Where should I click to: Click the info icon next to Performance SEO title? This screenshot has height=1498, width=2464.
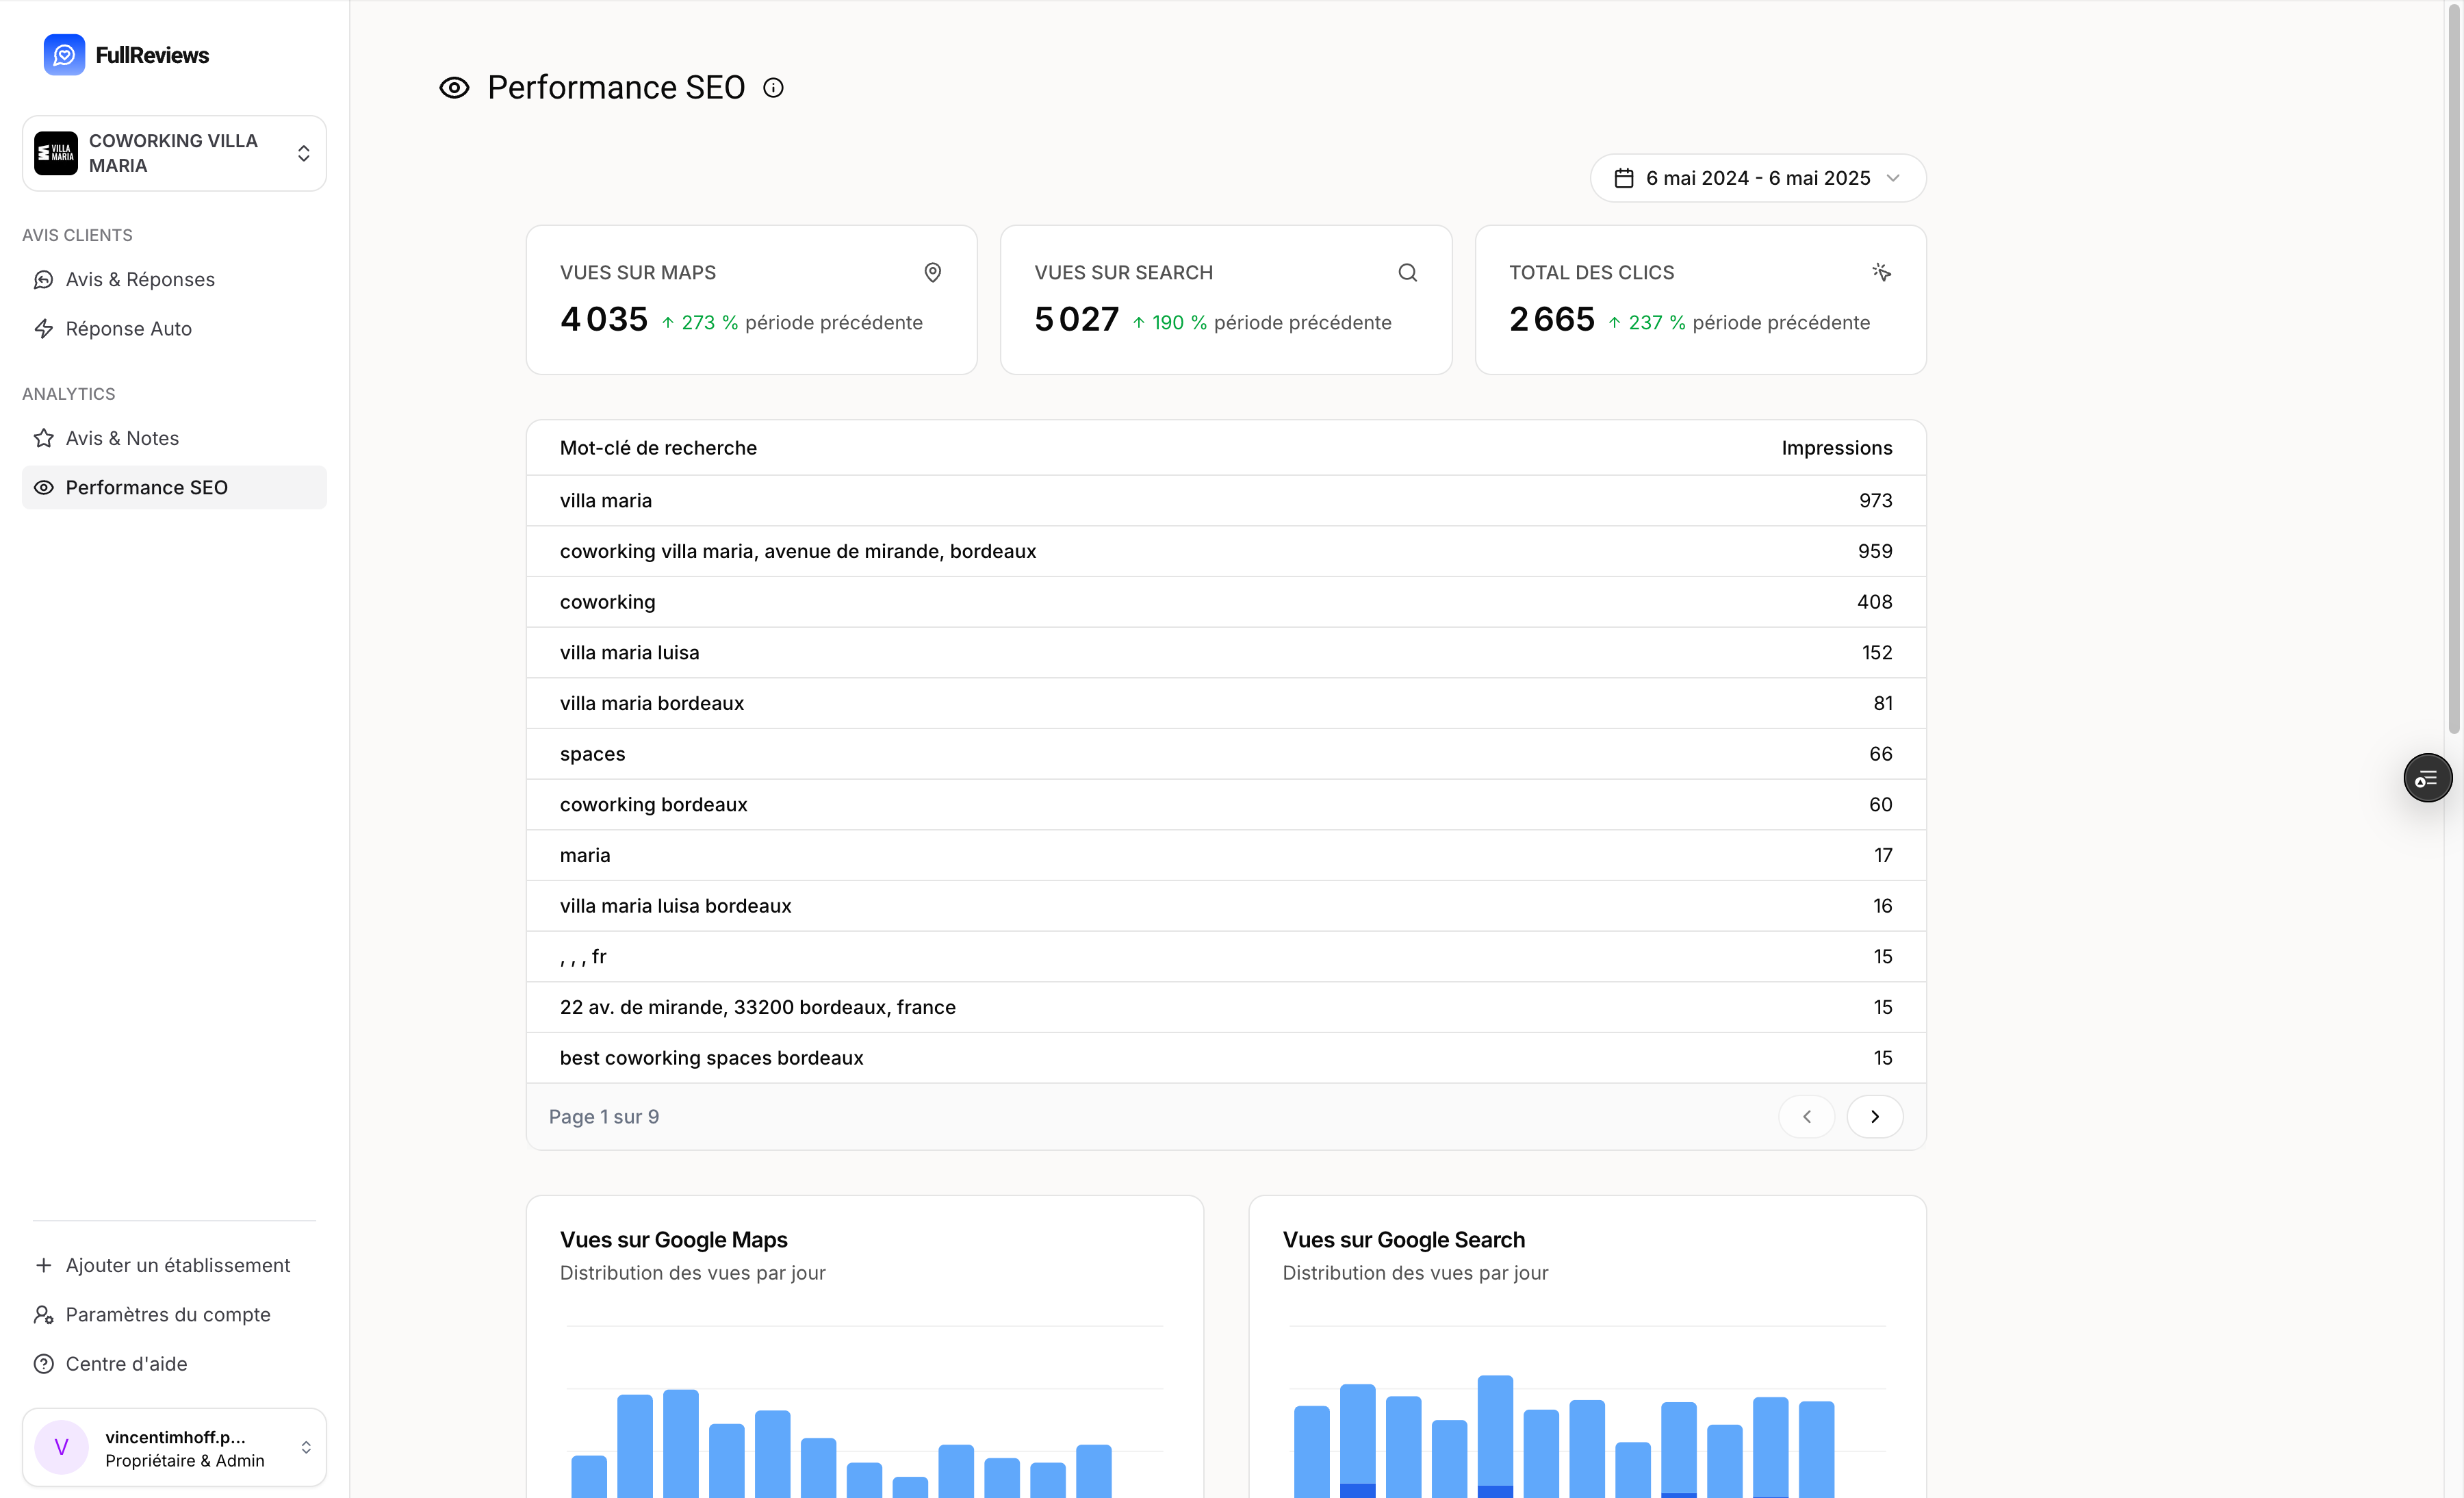point(773,88)
